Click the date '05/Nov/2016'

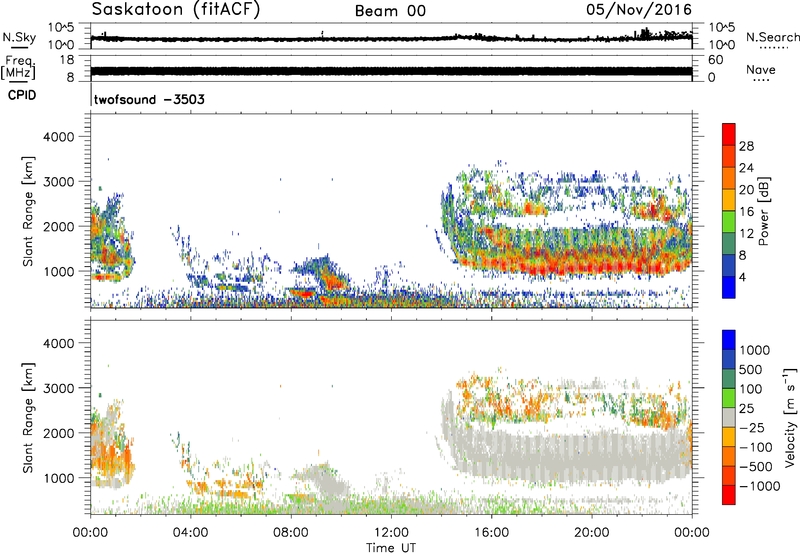click(x=639, y=10)
